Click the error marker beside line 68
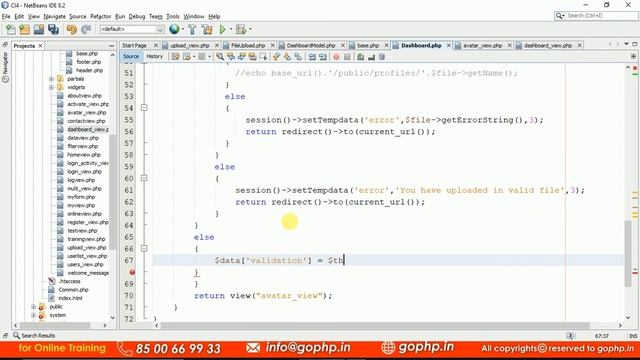Image resolution: width=640 pixels, height=360 pixels. (x=132, y=272)
